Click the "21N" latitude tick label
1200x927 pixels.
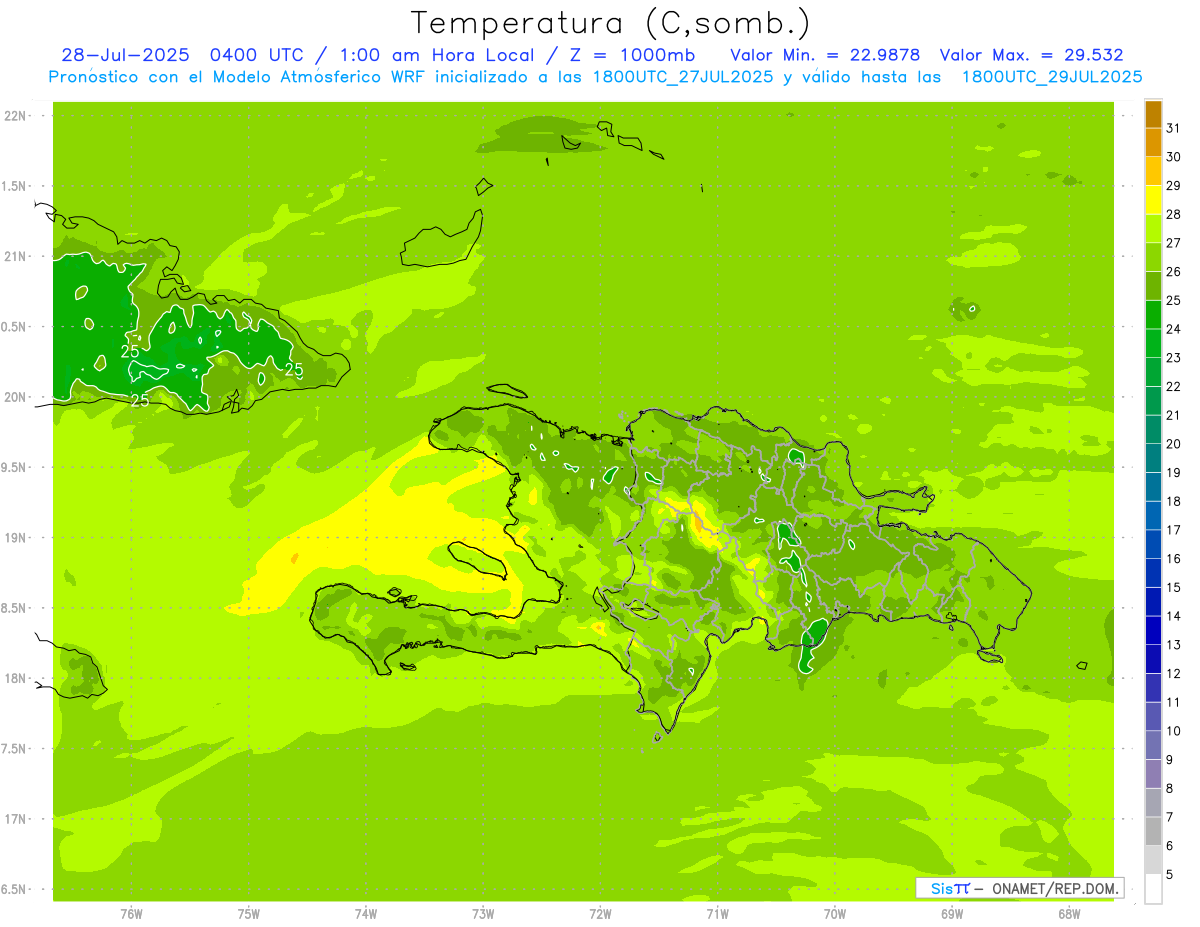pyautogui.click(x=15, y=257)
